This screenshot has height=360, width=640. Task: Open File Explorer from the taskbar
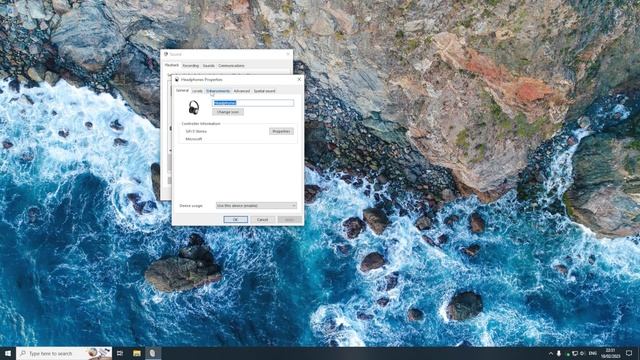pos(137,353)
